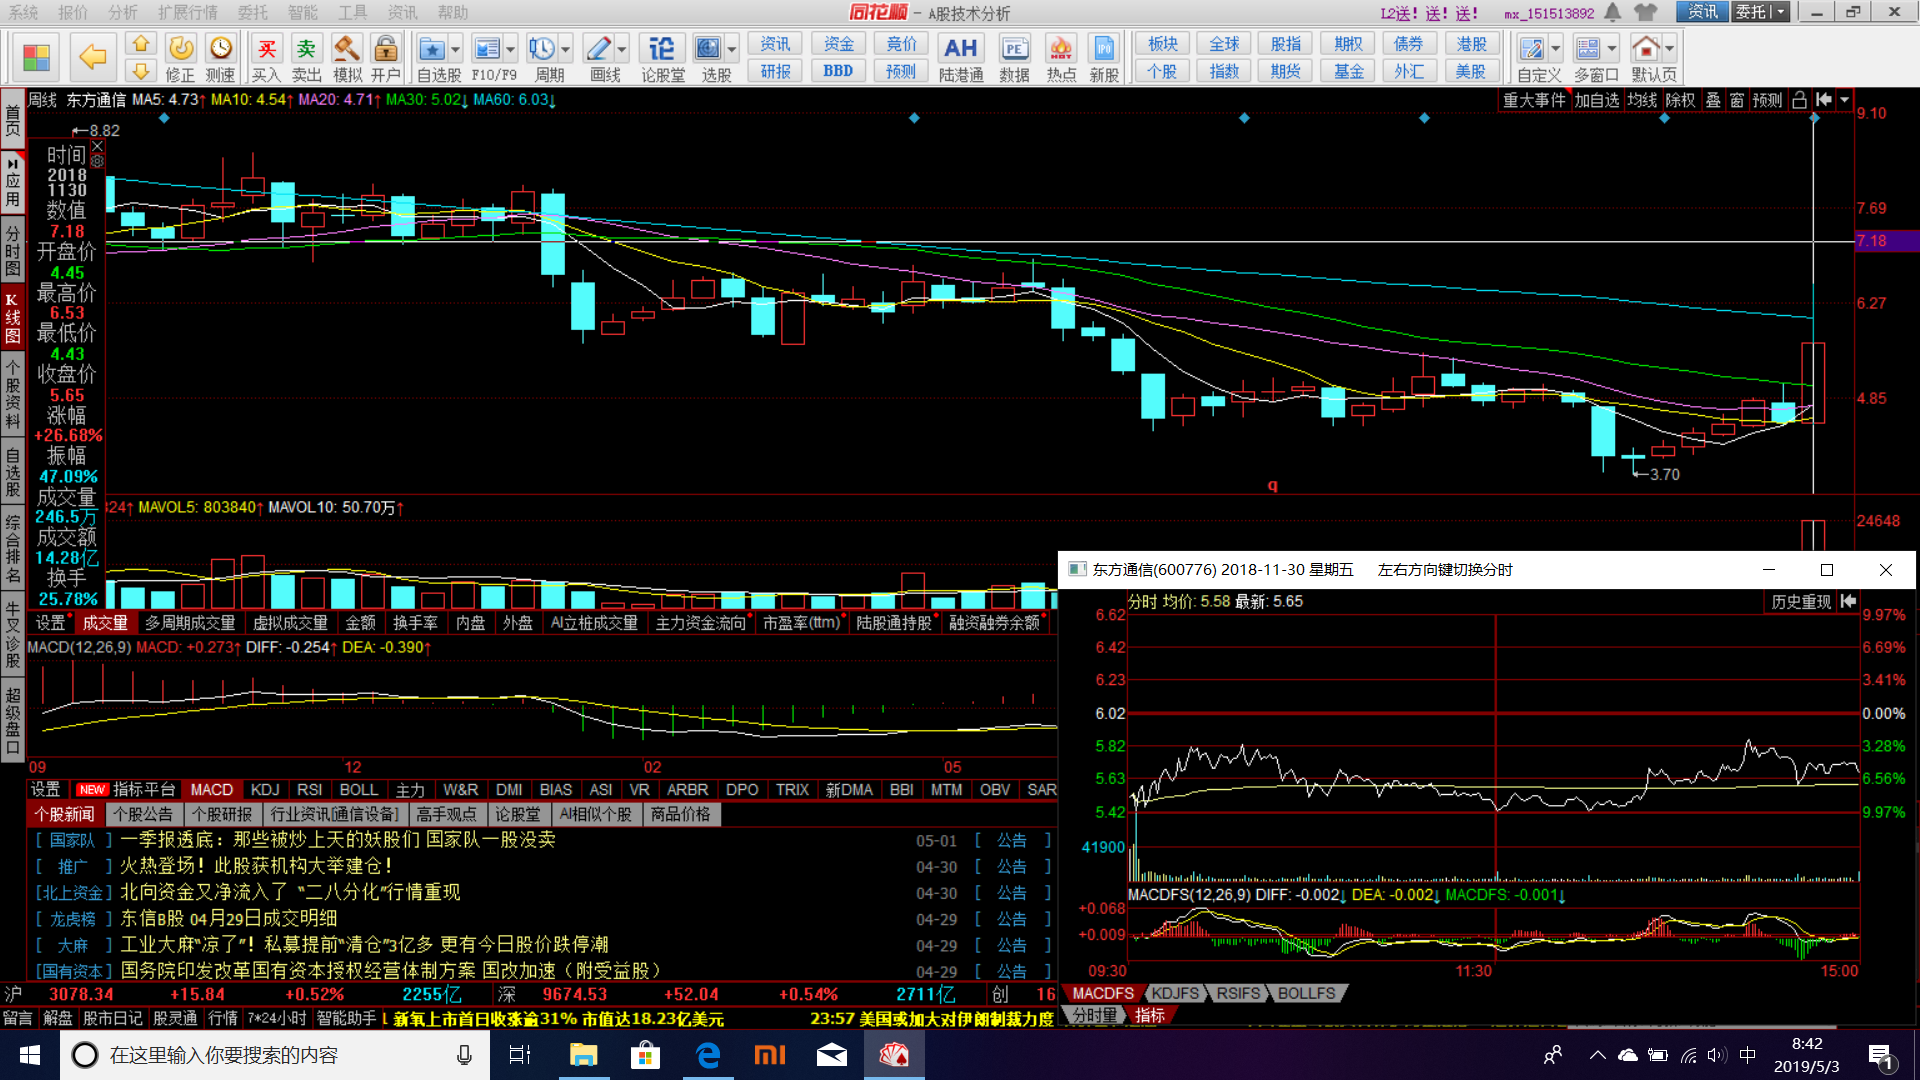Click the 分时图 sidebar item
The width and height of the screenshot is (1920, 1080).
click(12, 250)
